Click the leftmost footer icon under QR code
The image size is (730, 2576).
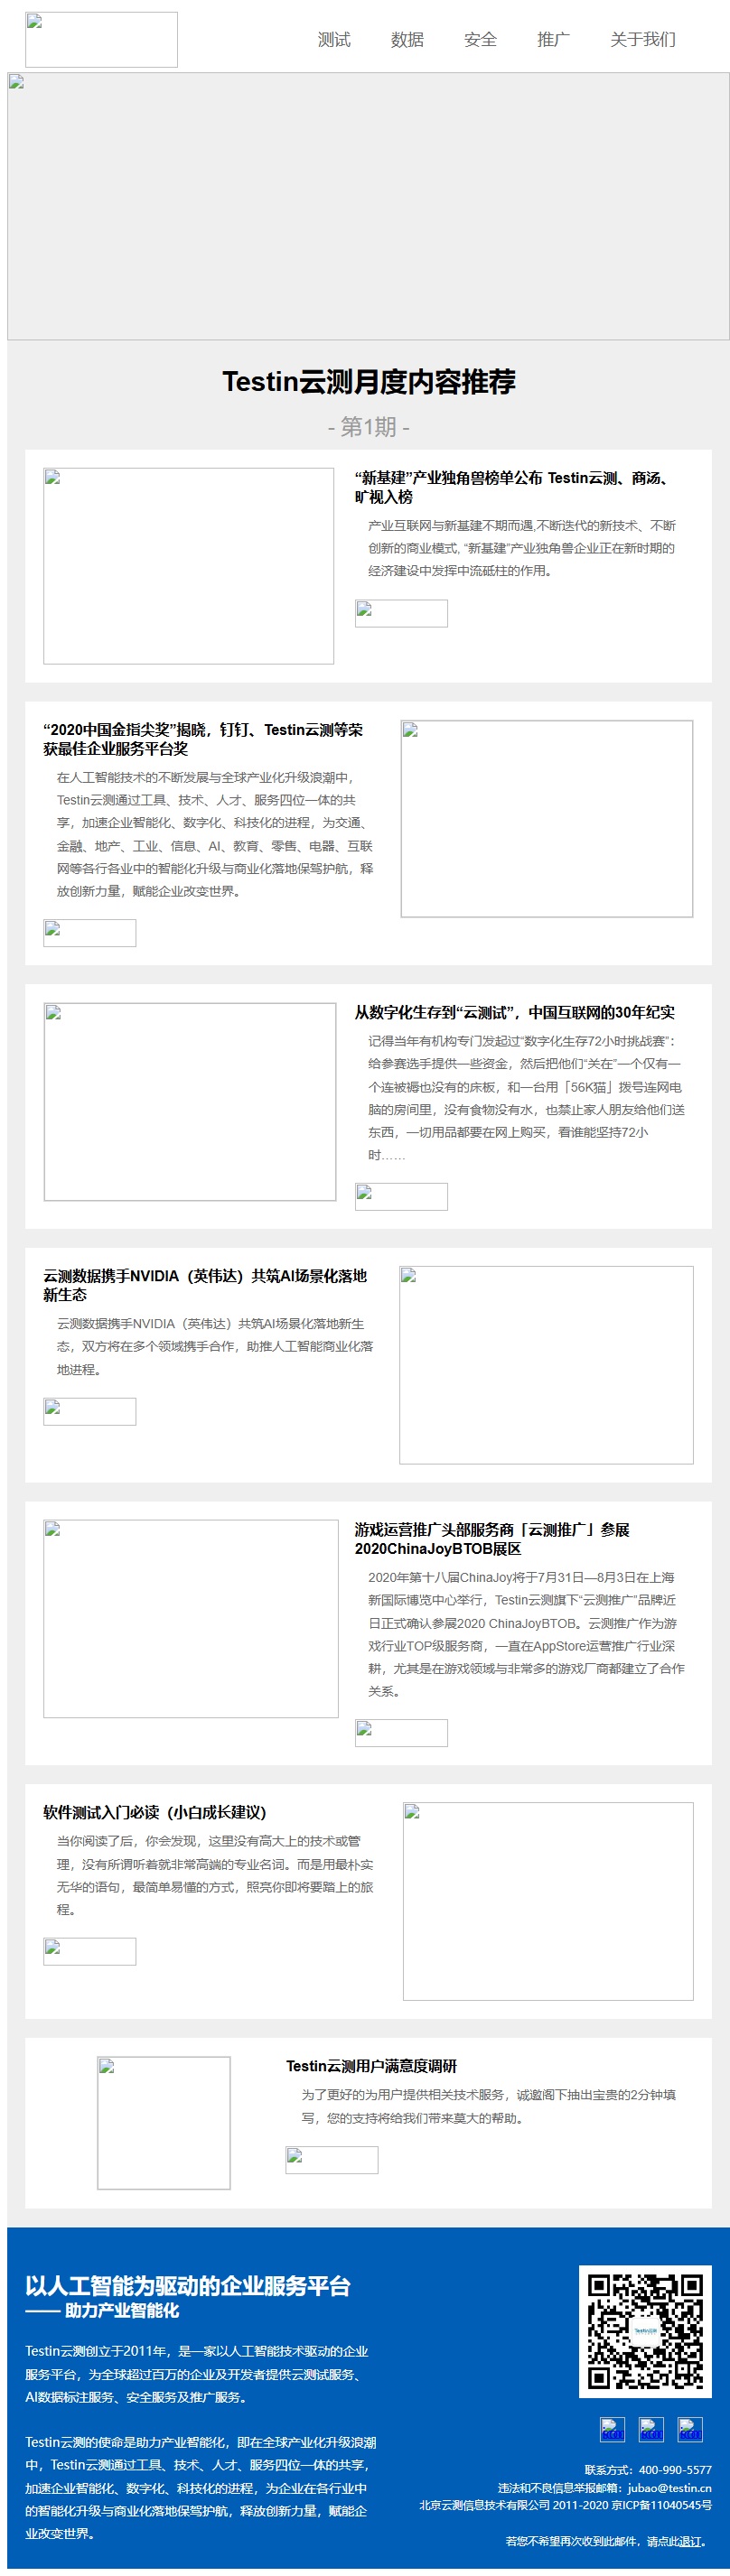[x=612, y=2429]
